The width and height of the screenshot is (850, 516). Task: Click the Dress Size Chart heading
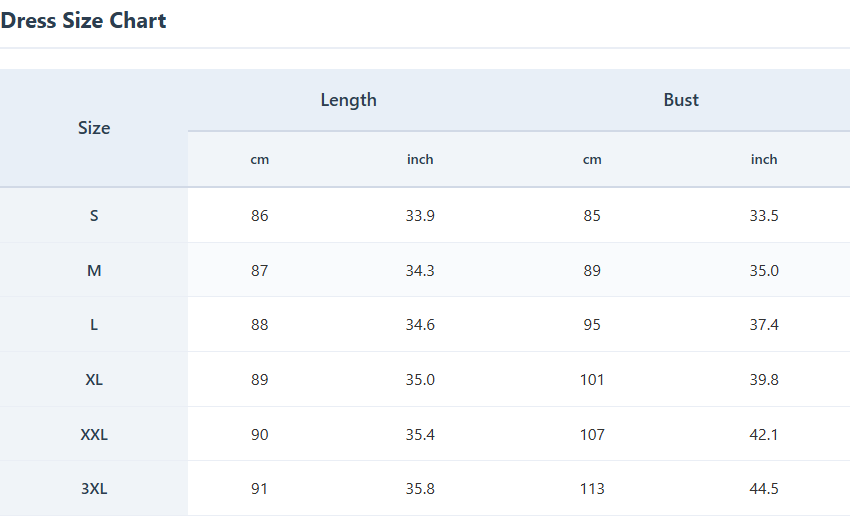[84, 20]
